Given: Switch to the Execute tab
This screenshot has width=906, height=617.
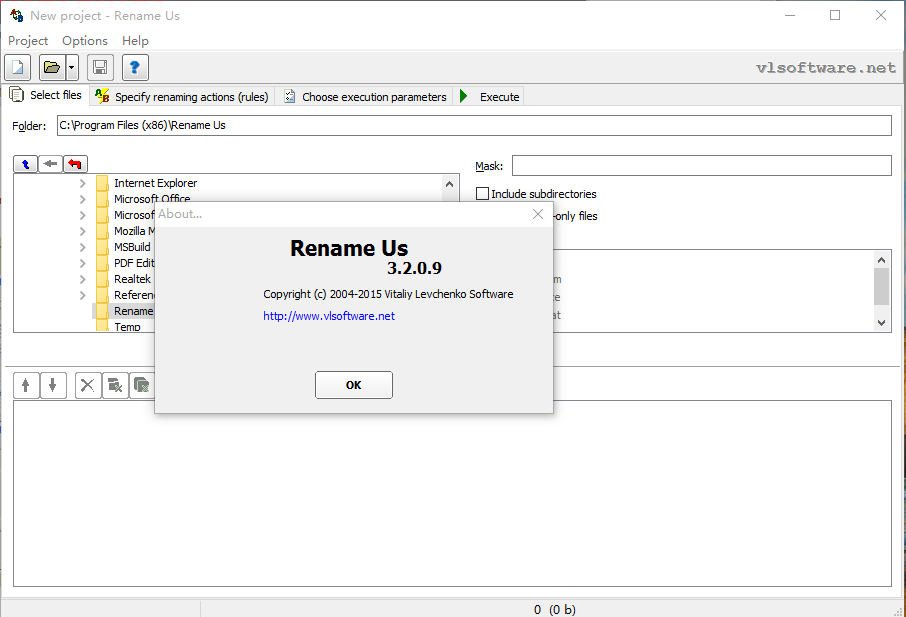Looking at the screenshot, I should coord(490,97).
